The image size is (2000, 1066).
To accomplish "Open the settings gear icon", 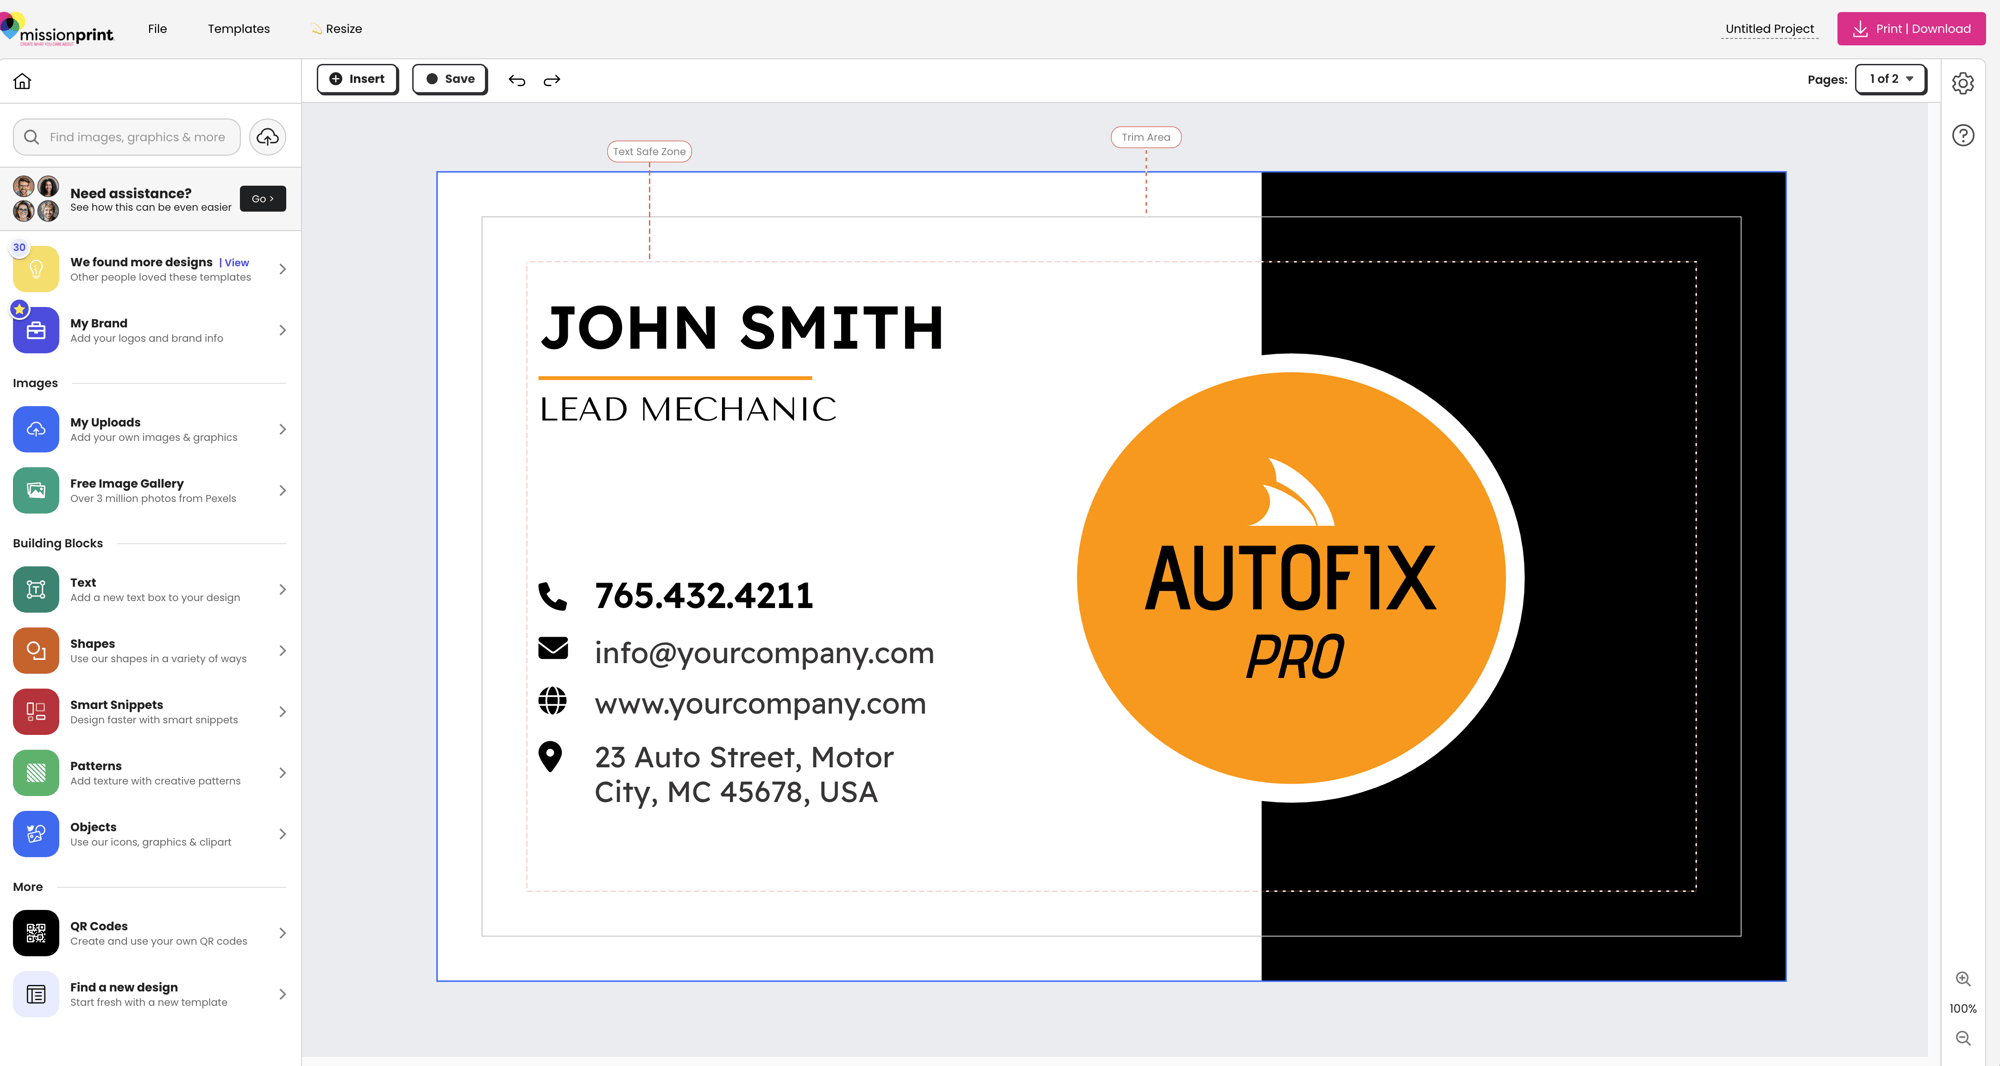I will pos(1963,84).
